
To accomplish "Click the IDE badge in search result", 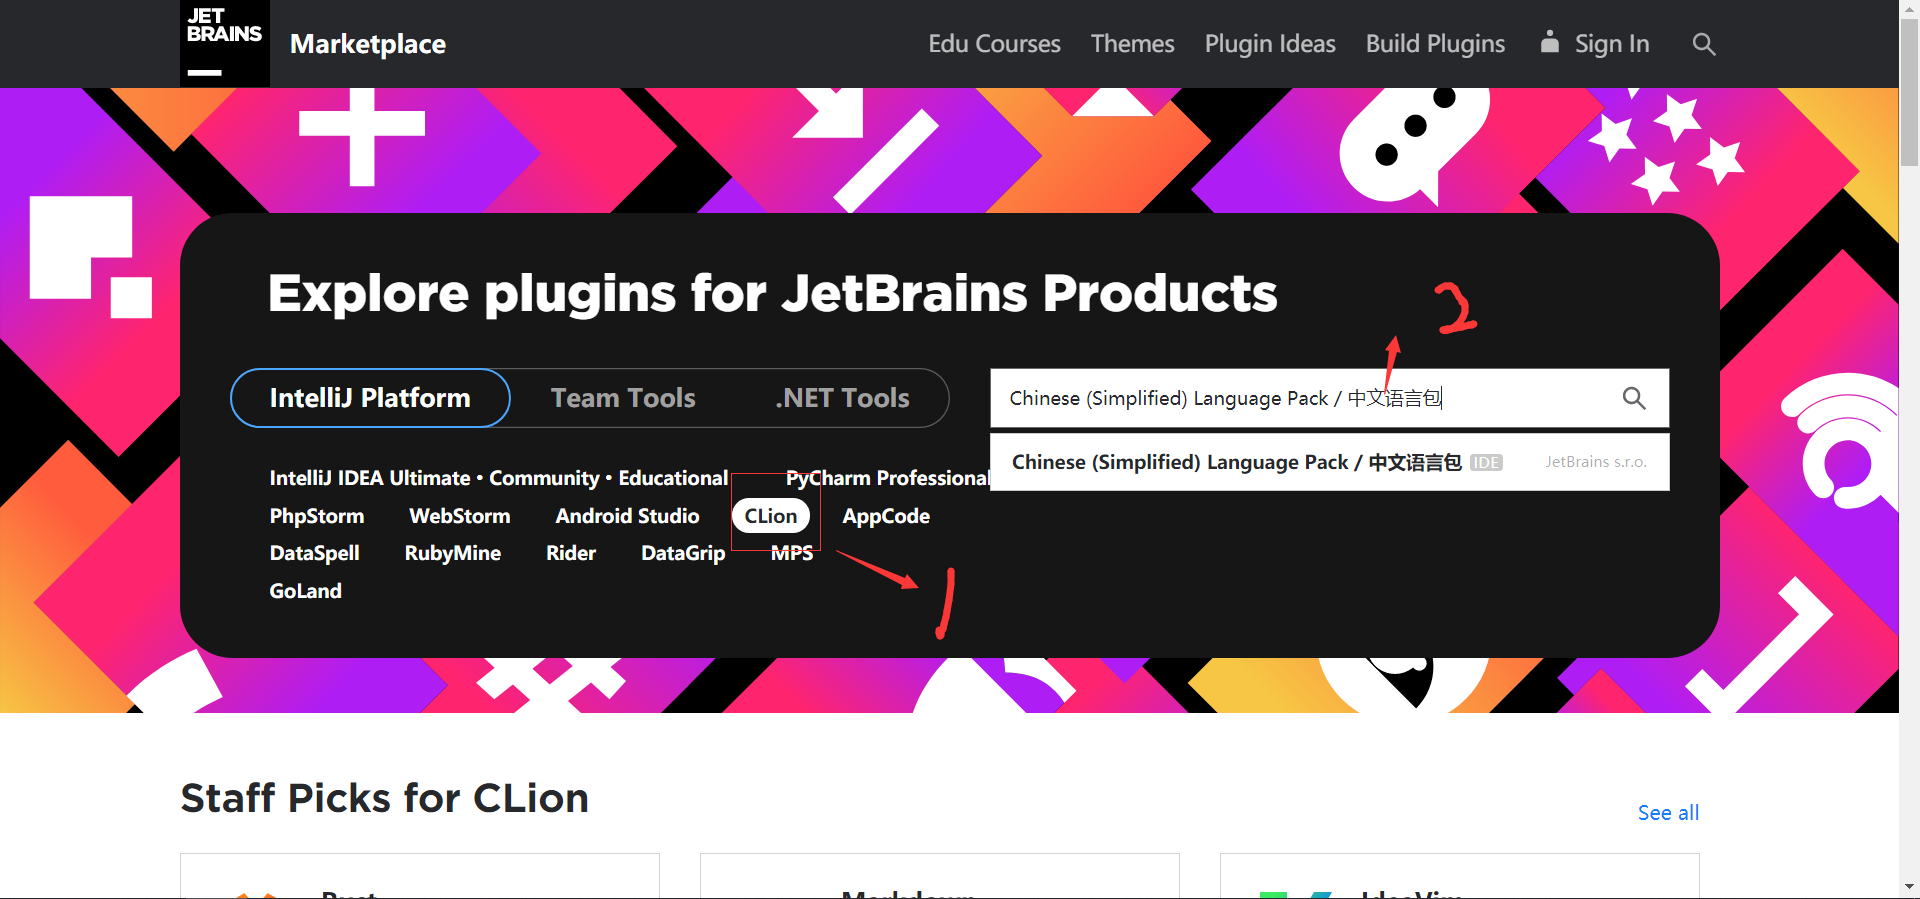I will (x=1486, y=462).
